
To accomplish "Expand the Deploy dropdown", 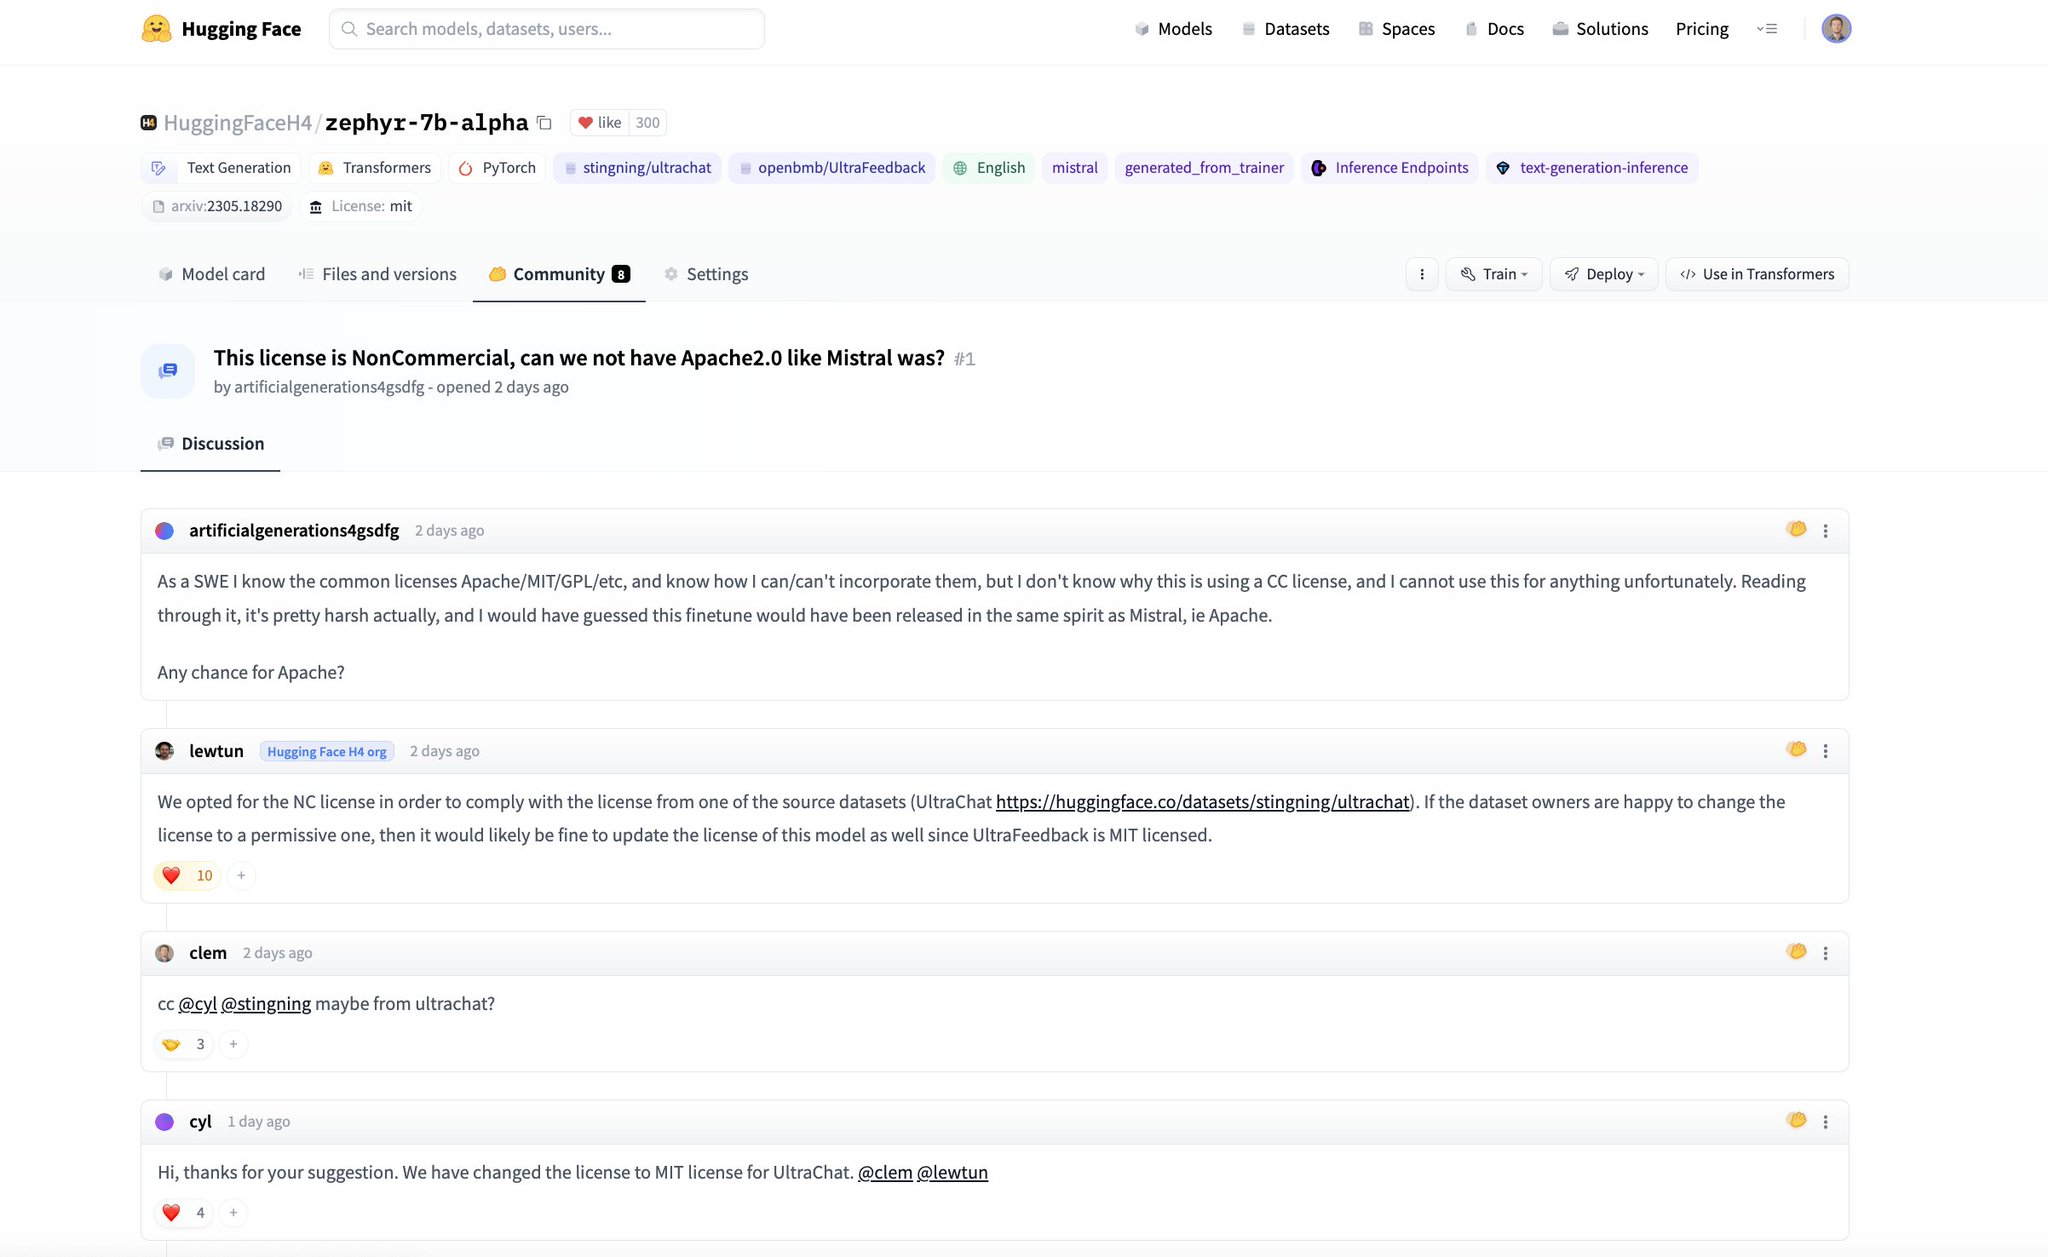I will pyautogui.click(x=1604, y=274).
